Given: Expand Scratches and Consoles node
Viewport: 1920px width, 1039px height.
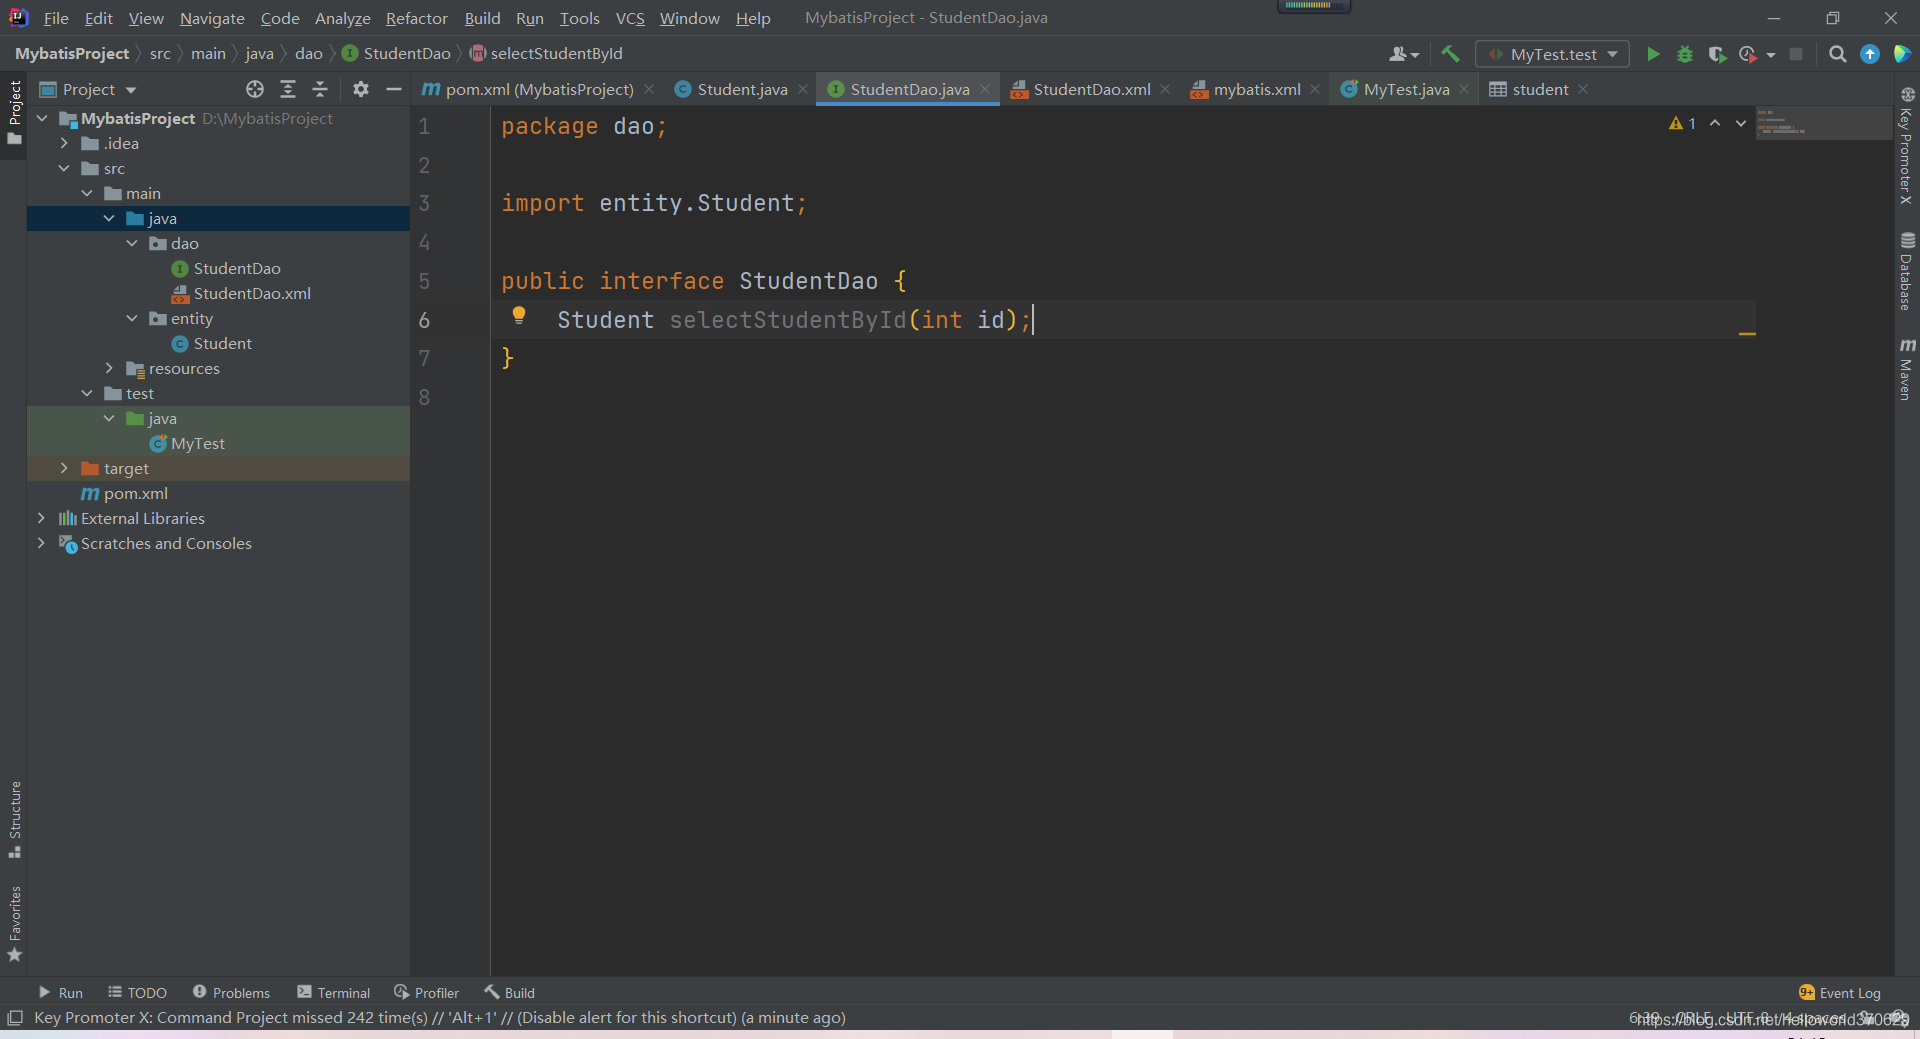Looking at the screenshot, I should pos(42,543).
